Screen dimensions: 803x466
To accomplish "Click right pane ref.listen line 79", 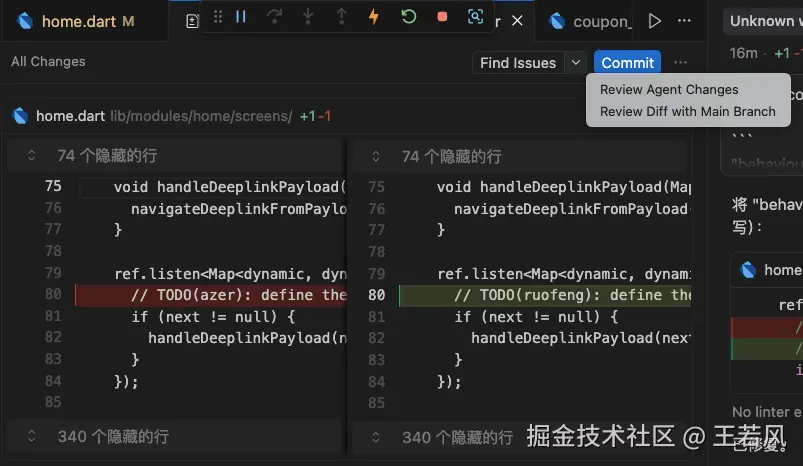I will tap(564, 274).
